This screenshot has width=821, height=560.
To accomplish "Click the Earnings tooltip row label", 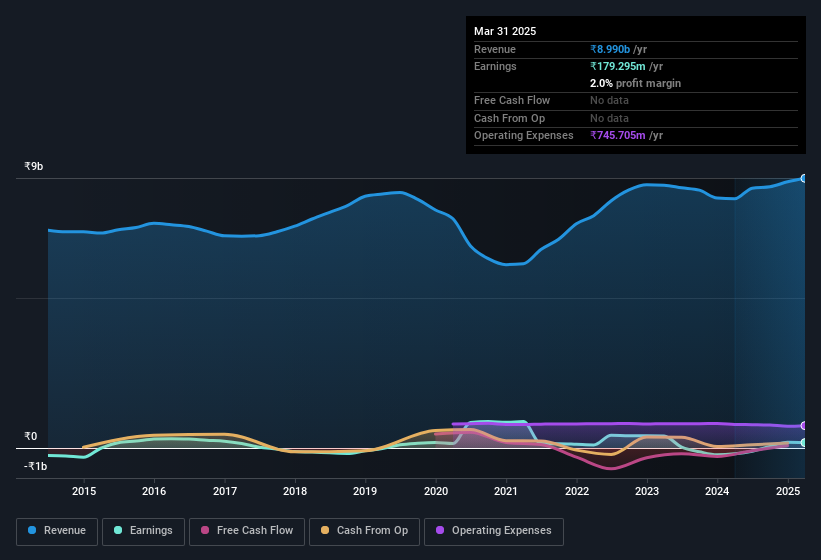I will click(495, 66).
